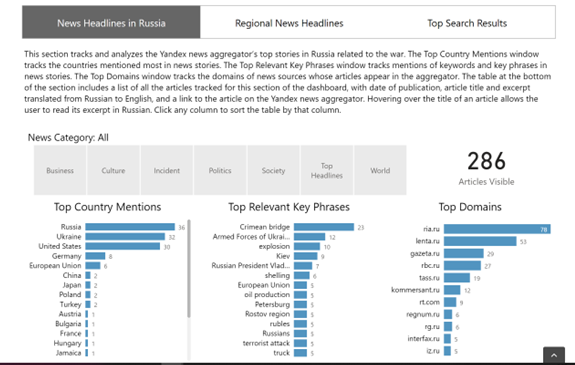Filter by Top Headlines category
The height and width of the screenshot is (365, 575).
tap(327, 170)
